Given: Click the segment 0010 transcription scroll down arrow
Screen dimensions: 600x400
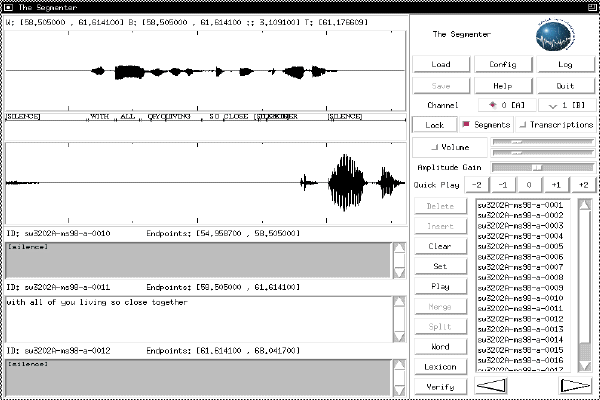Looking at the screenshot, I should point(399,273).
